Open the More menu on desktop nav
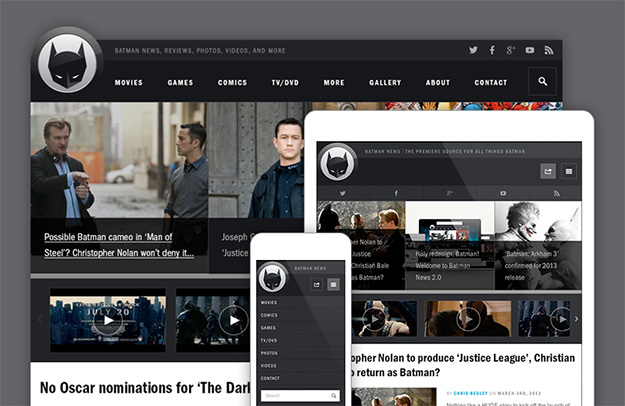The width and height of the screenshot is (625, 406). pyautogui.click(x=334, y=82)
